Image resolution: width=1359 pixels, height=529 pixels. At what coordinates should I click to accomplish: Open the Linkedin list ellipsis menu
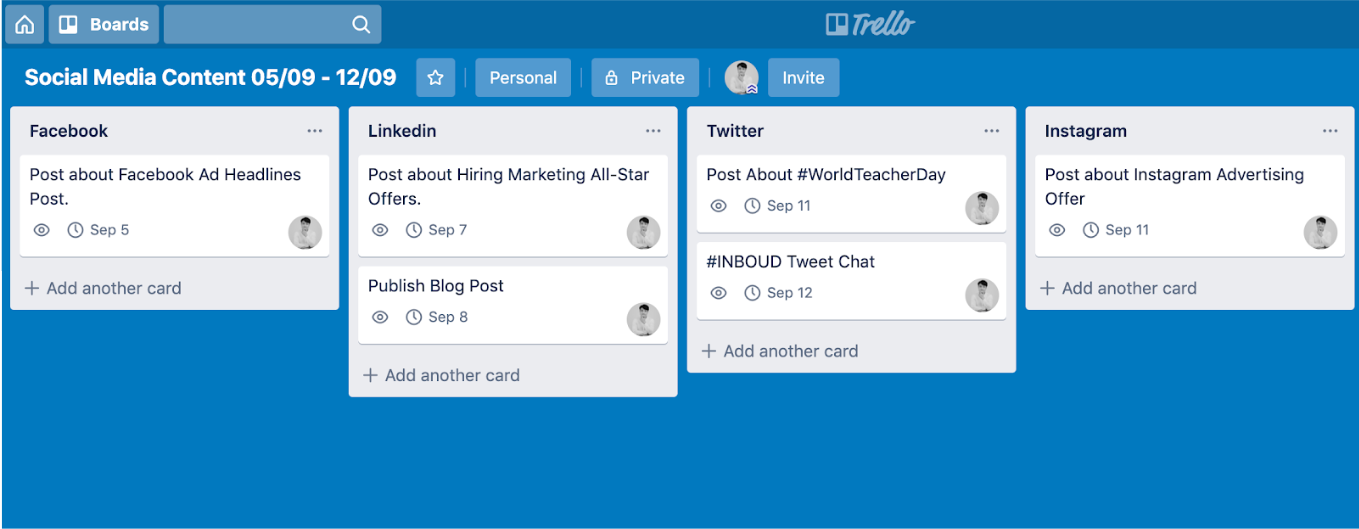click(x=653, y=131)
